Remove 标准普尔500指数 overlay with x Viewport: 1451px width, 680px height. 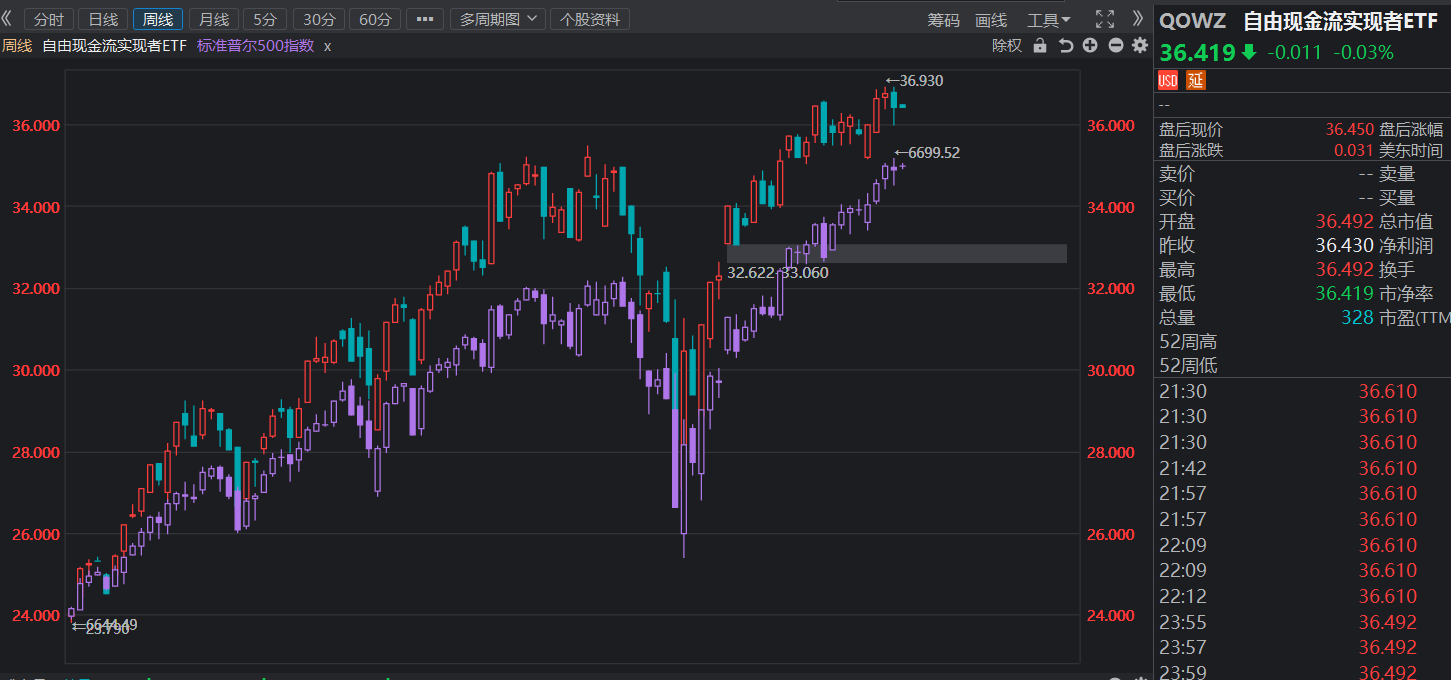(327, 46)
